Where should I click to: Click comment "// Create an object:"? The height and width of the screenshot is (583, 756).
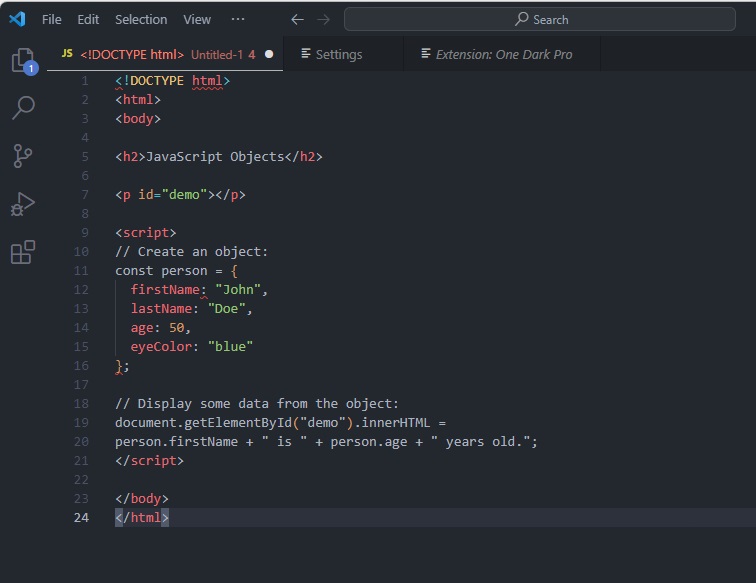coord(191,252)
